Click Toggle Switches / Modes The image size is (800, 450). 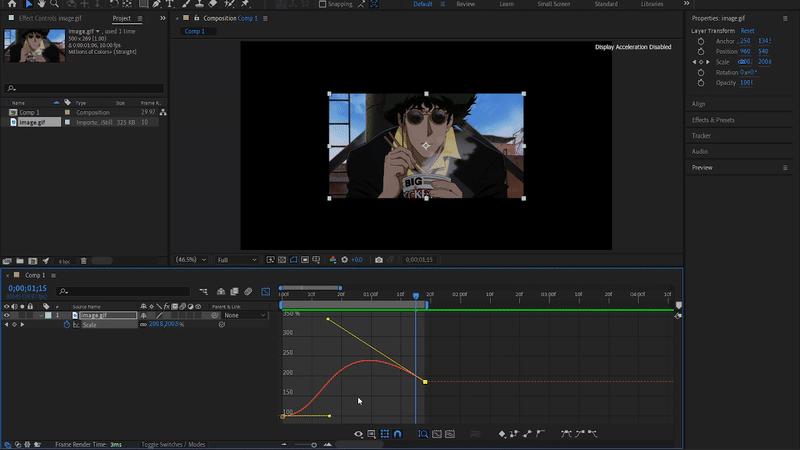173,444
